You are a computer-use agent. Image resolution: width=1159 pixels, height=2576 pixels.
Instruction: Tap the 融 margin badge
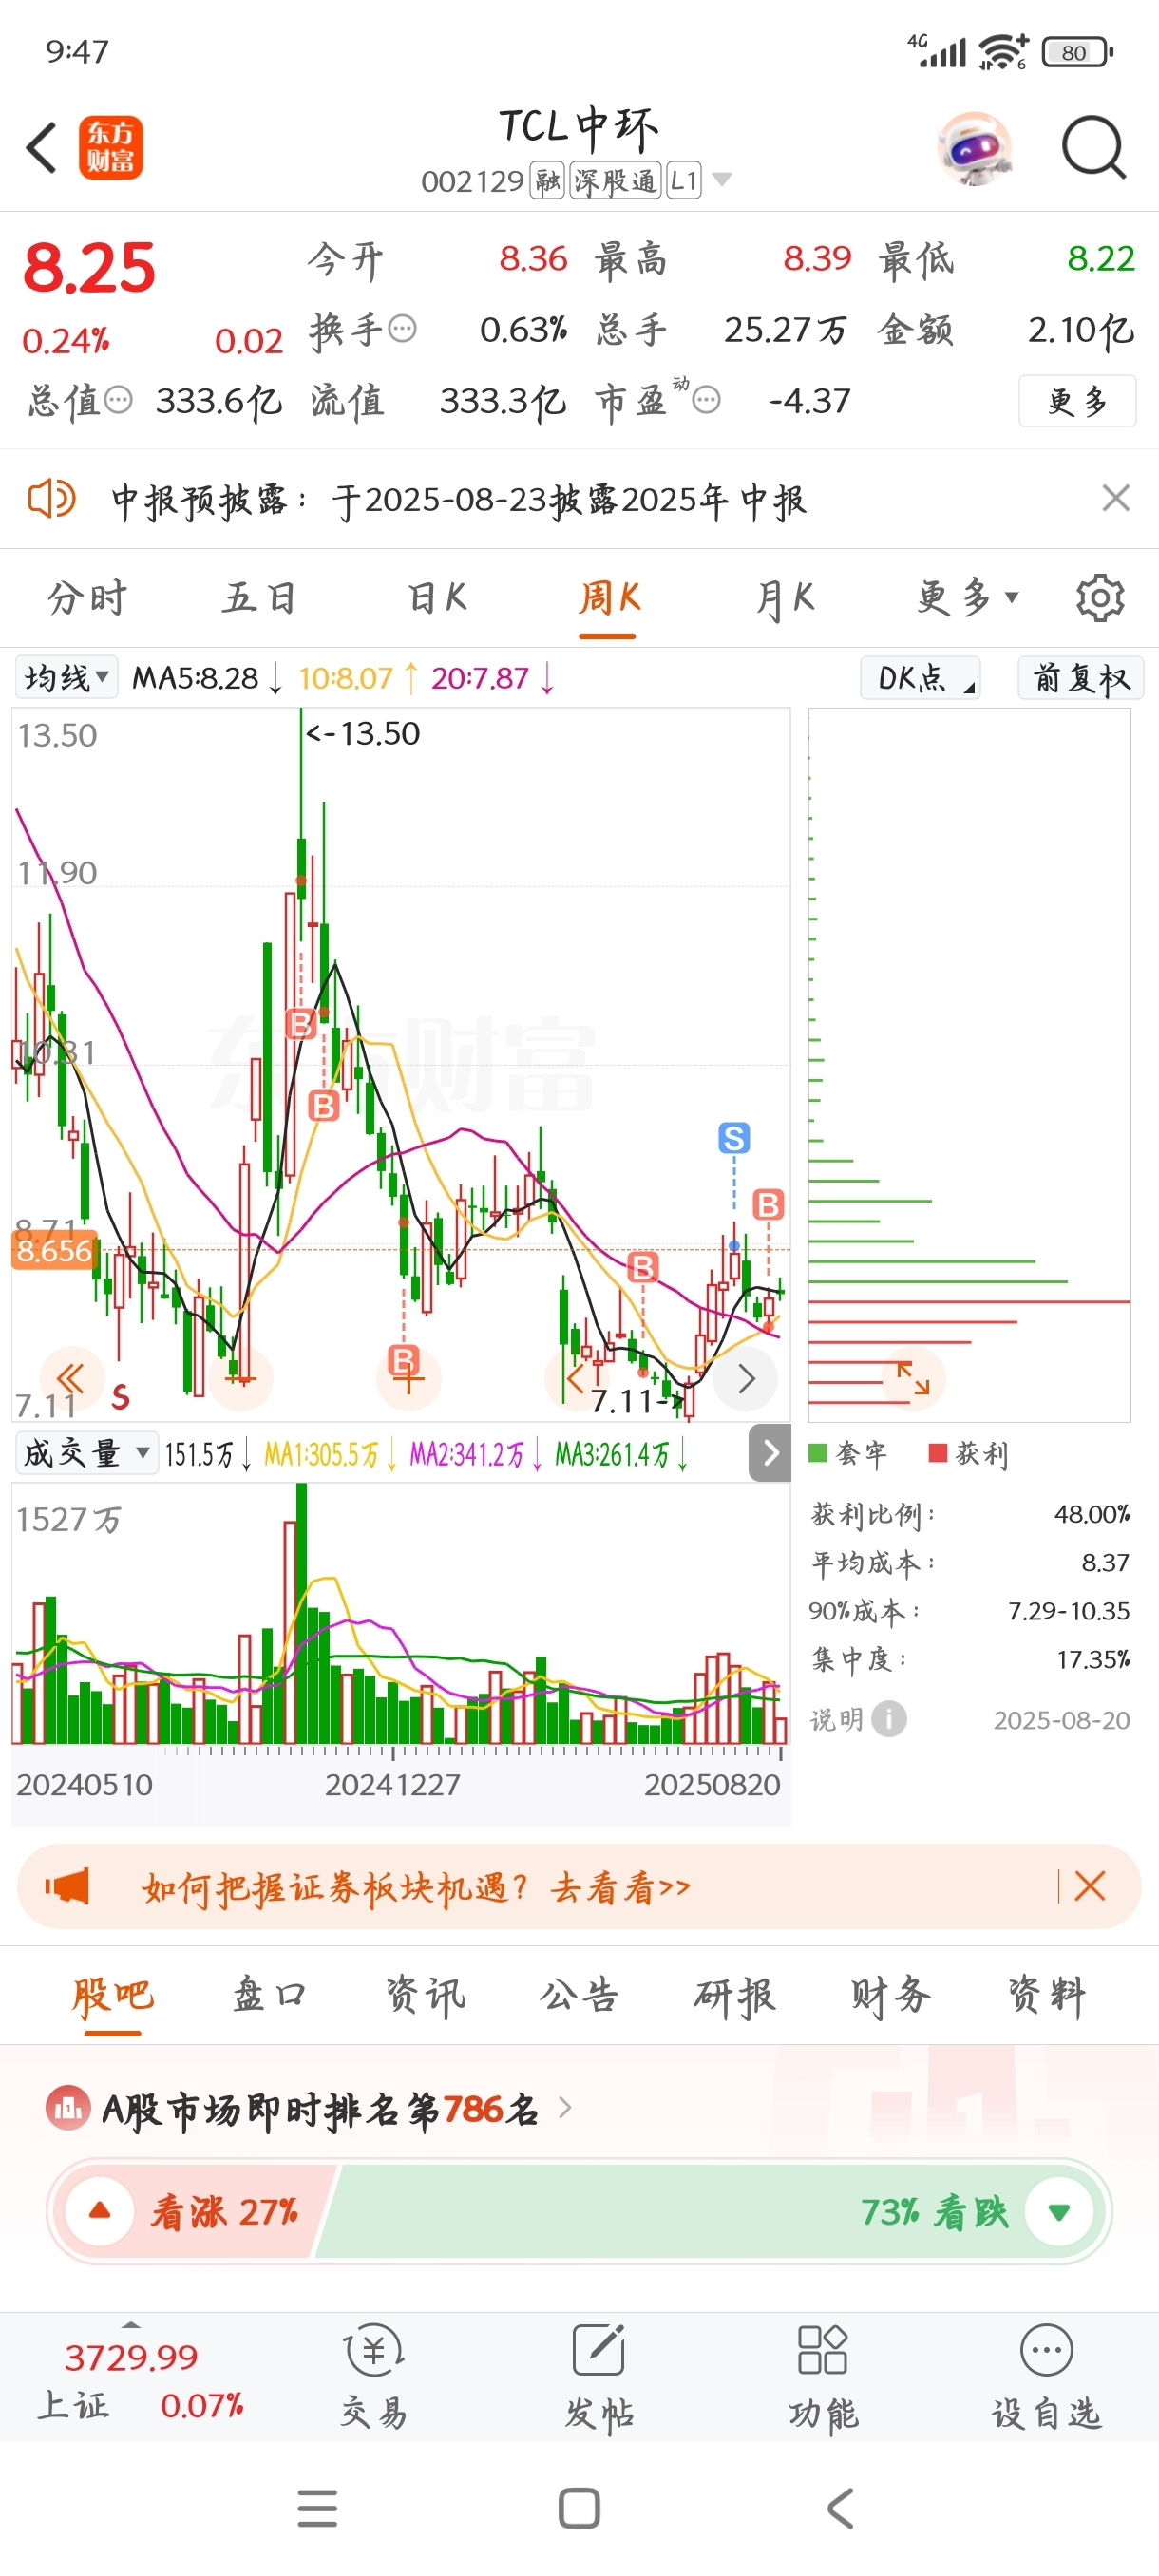(547, 181)
